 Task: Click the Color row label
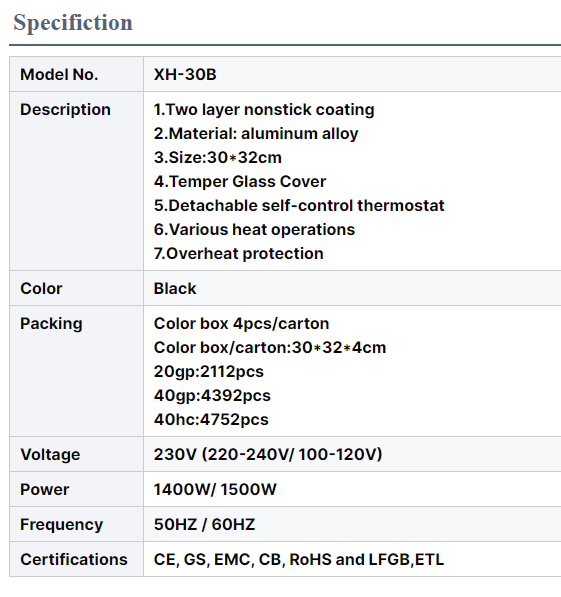click(x=41, y=289)
